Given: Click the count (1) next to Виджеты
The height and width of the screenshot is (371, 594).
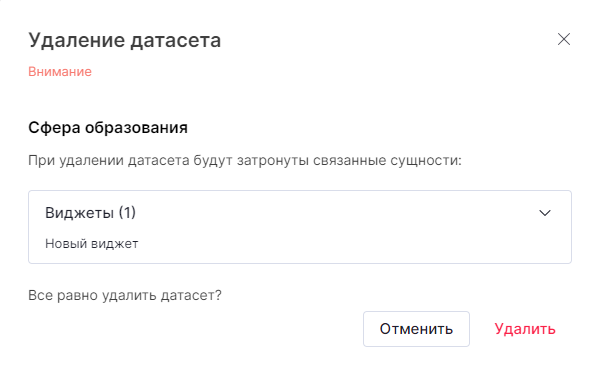Looking at the screenshot, I should point(127,213).
